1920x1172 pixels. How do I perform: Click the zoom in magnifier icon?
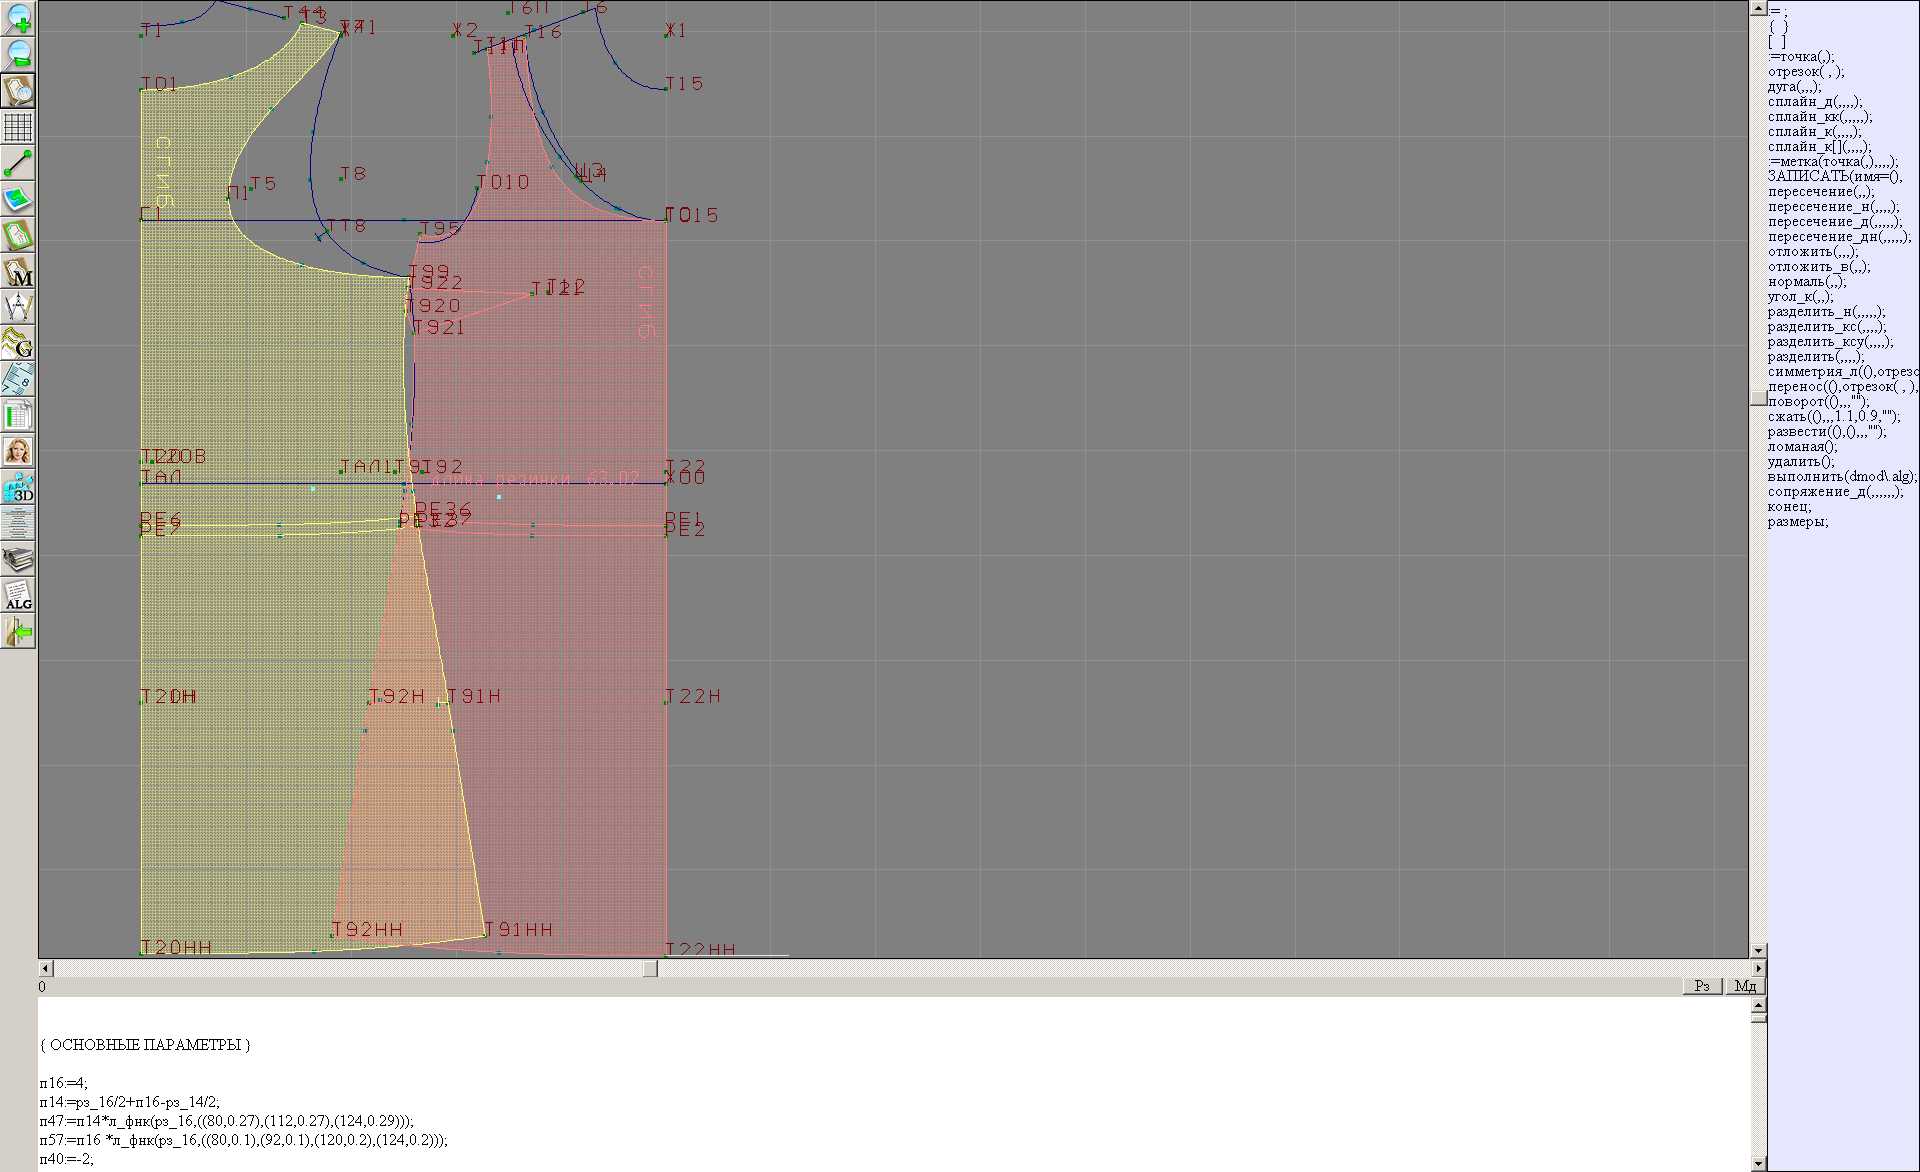tap(18, 18)
